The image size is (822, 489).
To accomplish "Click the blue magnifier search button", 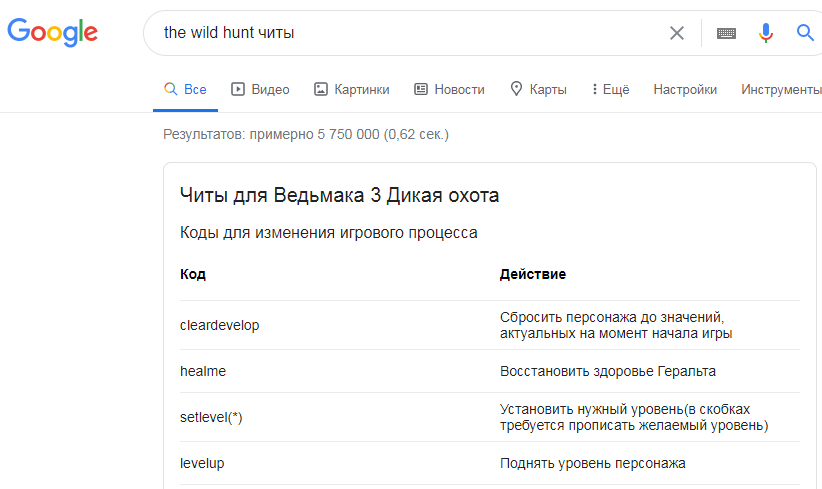I will 805,33.
